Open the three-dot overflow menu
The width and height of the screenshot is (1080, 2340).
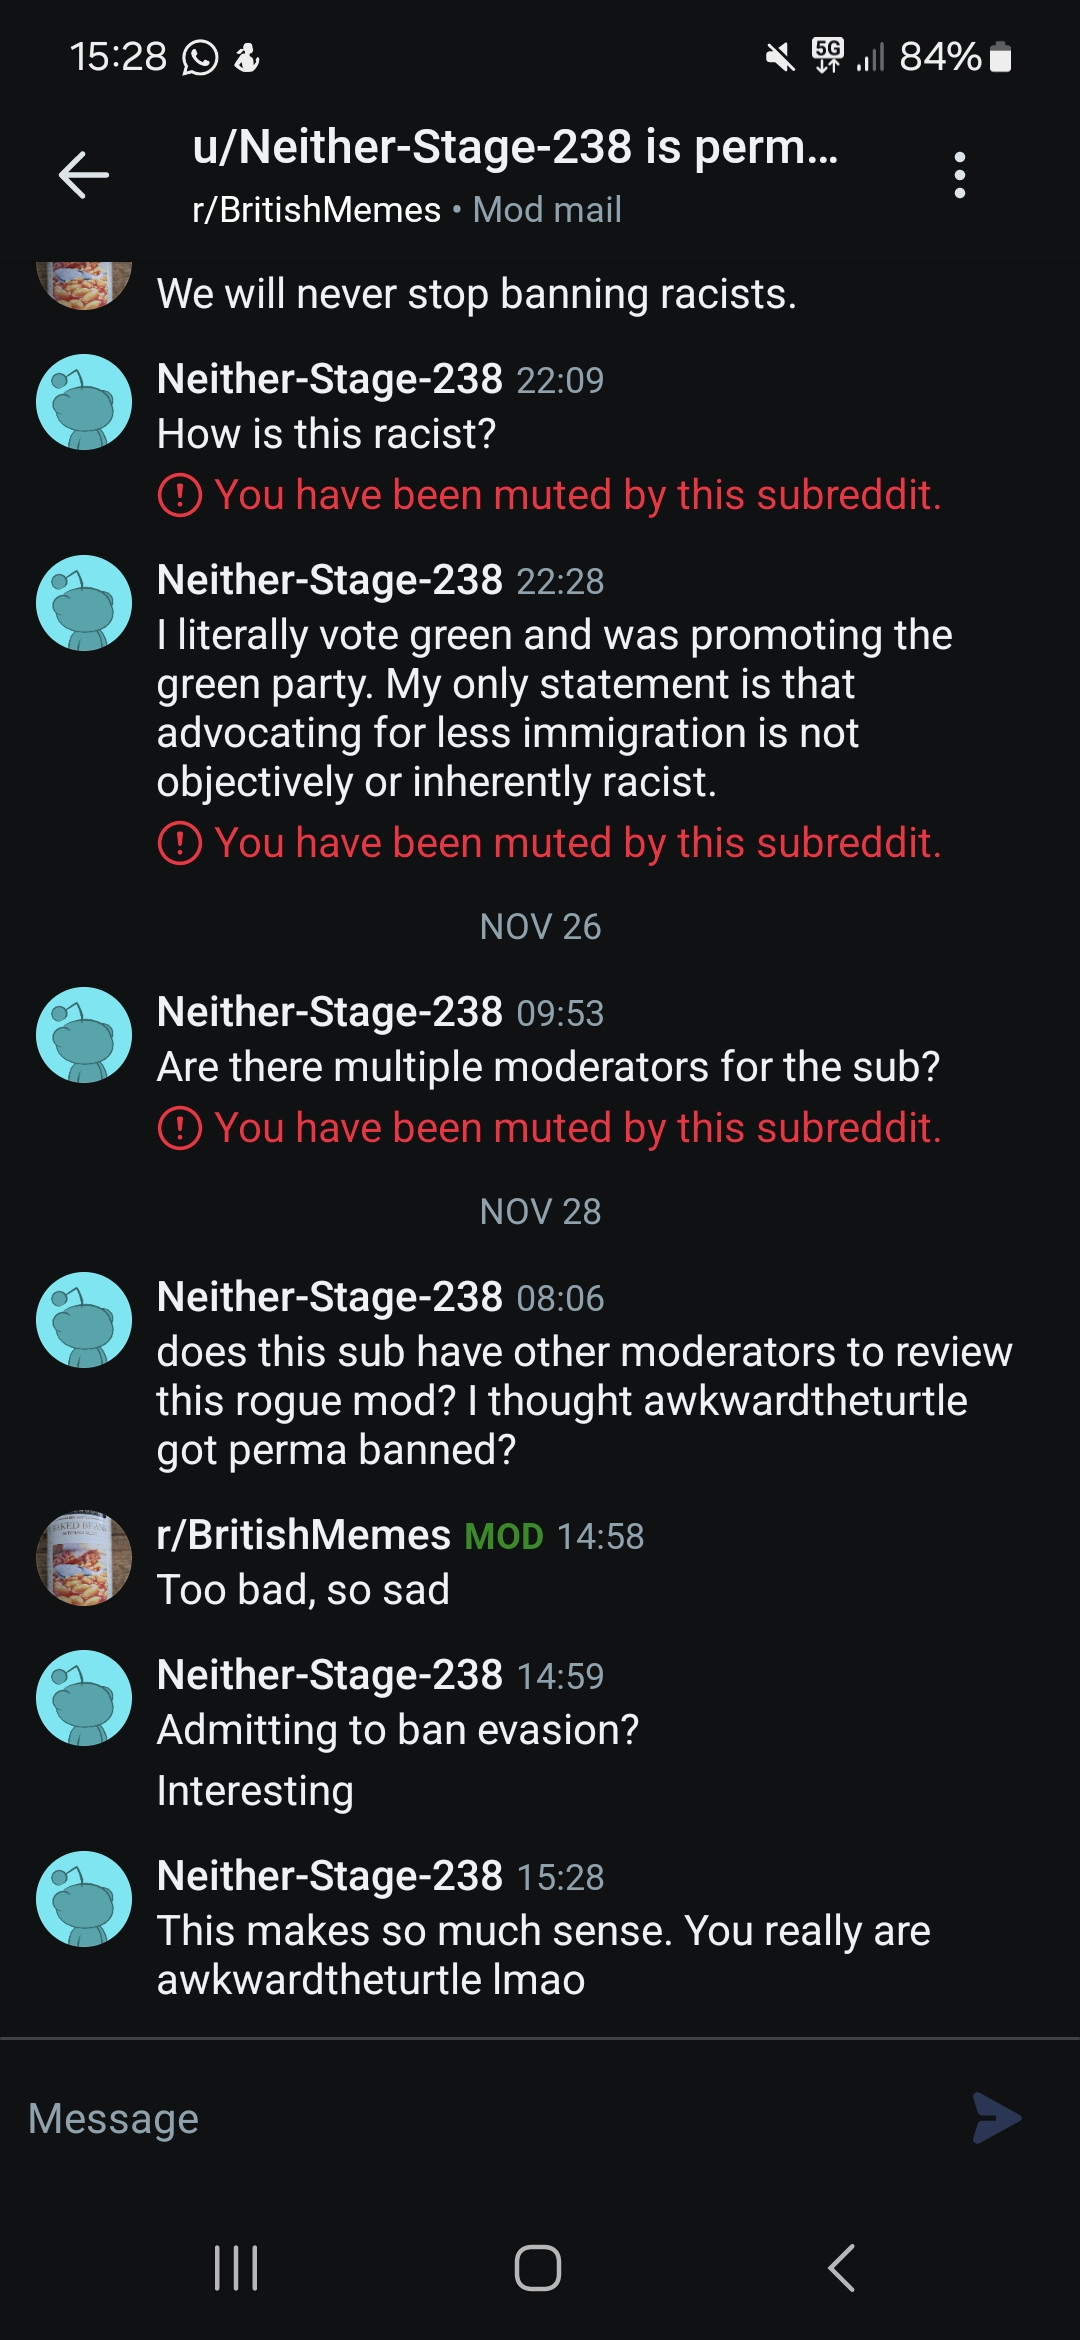pyautogui.click(x=959, y=175)
